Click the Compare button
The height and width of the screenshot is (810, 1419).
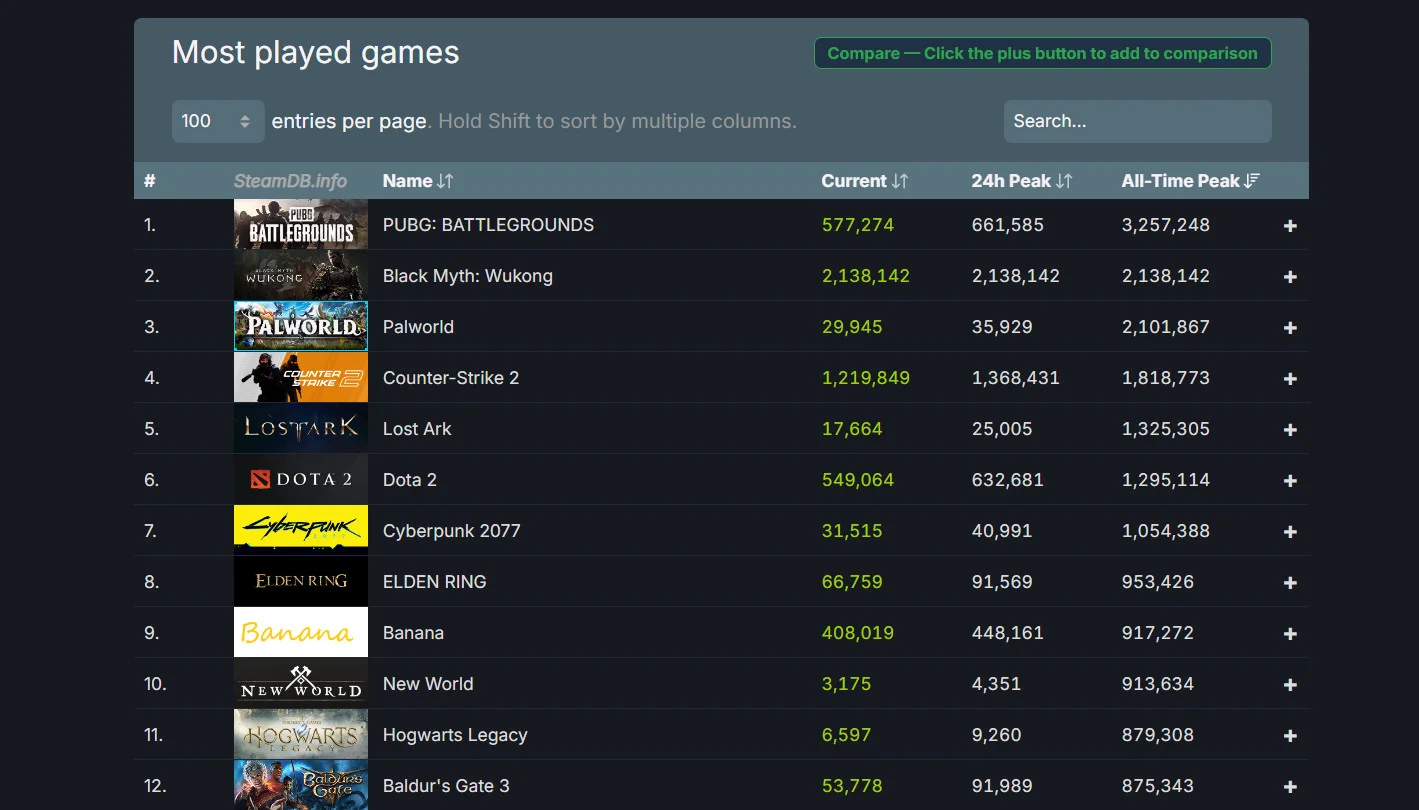coord(1043,53)
